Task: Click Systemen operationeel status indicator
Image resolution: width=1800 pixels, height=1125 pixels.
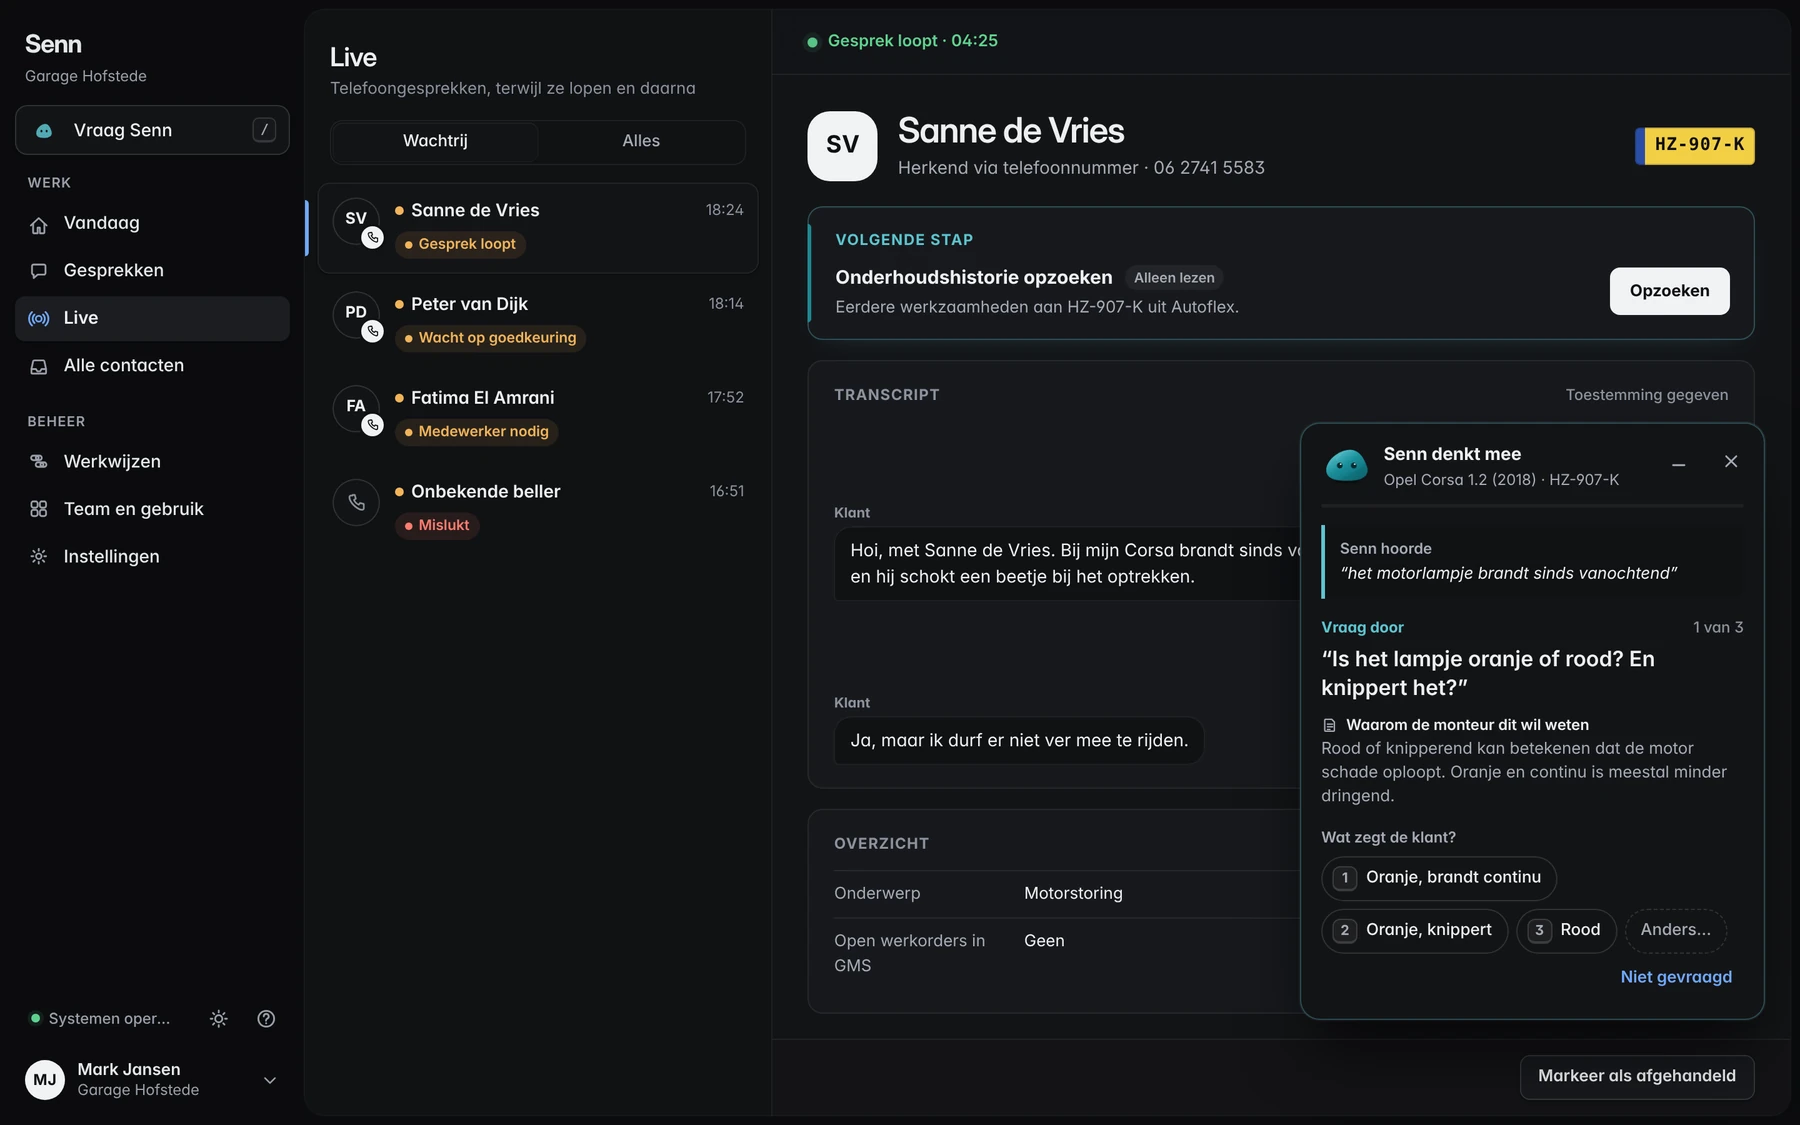Action: 100,1019
